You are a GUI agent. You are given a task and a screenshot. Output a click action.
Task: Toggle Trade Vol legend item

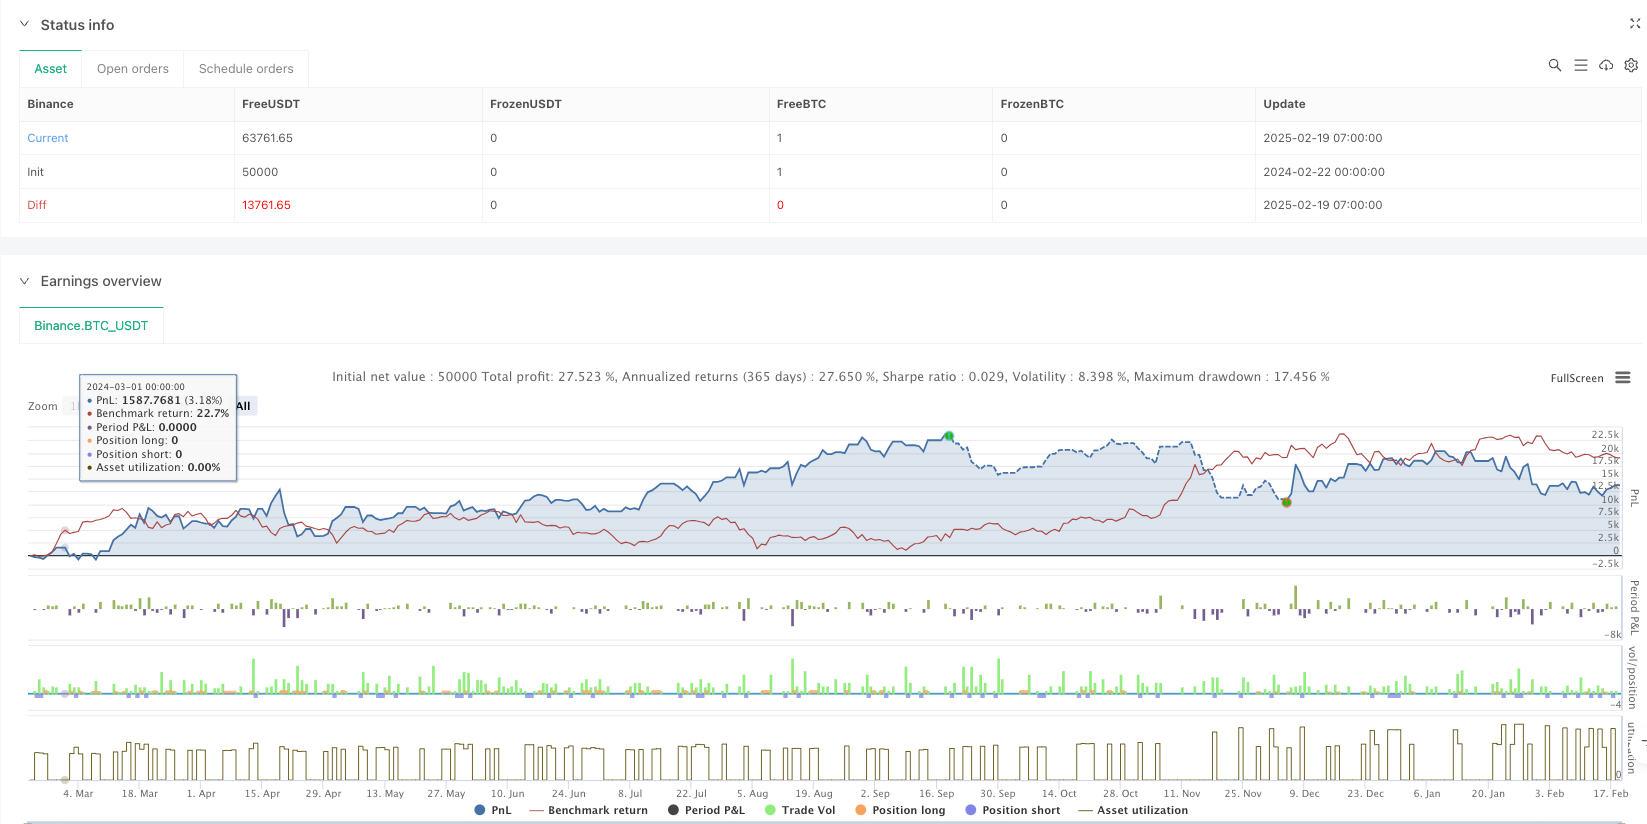(799, 810)
